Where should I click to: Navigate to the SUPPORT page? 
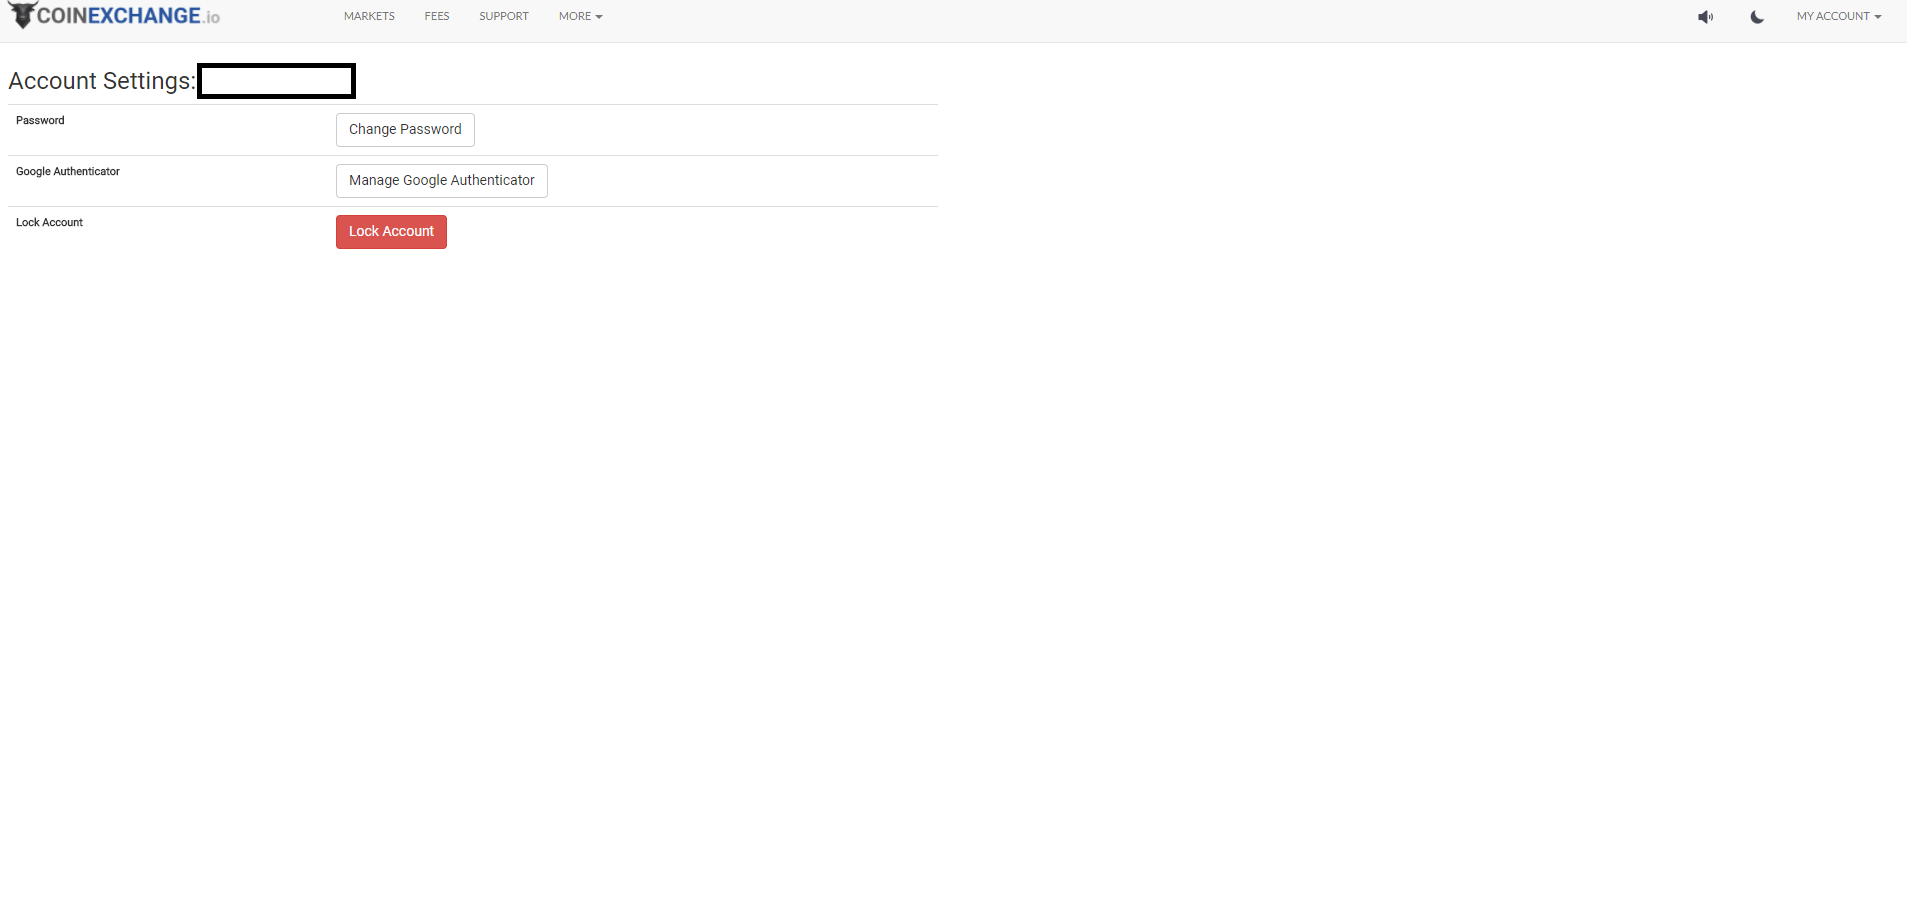click(x=503, y=17)
